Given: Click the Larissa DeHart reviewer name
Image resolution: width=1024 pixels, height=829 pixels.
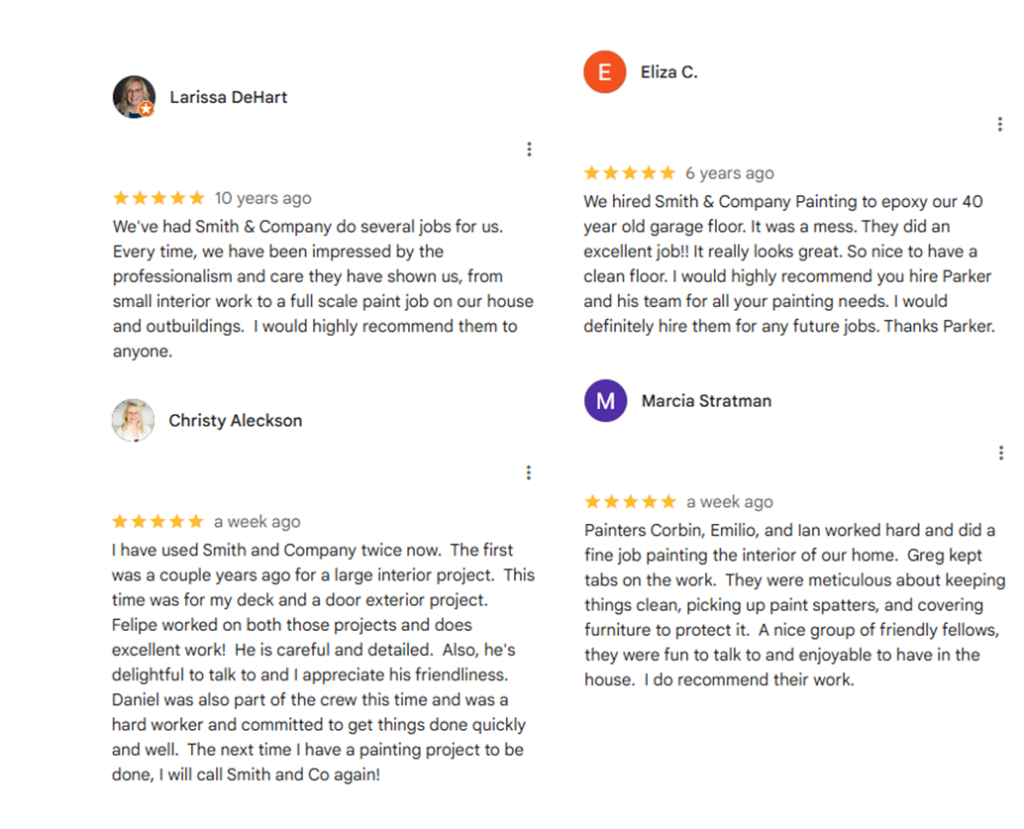Looking at the screenshot, I should [229, 97].
